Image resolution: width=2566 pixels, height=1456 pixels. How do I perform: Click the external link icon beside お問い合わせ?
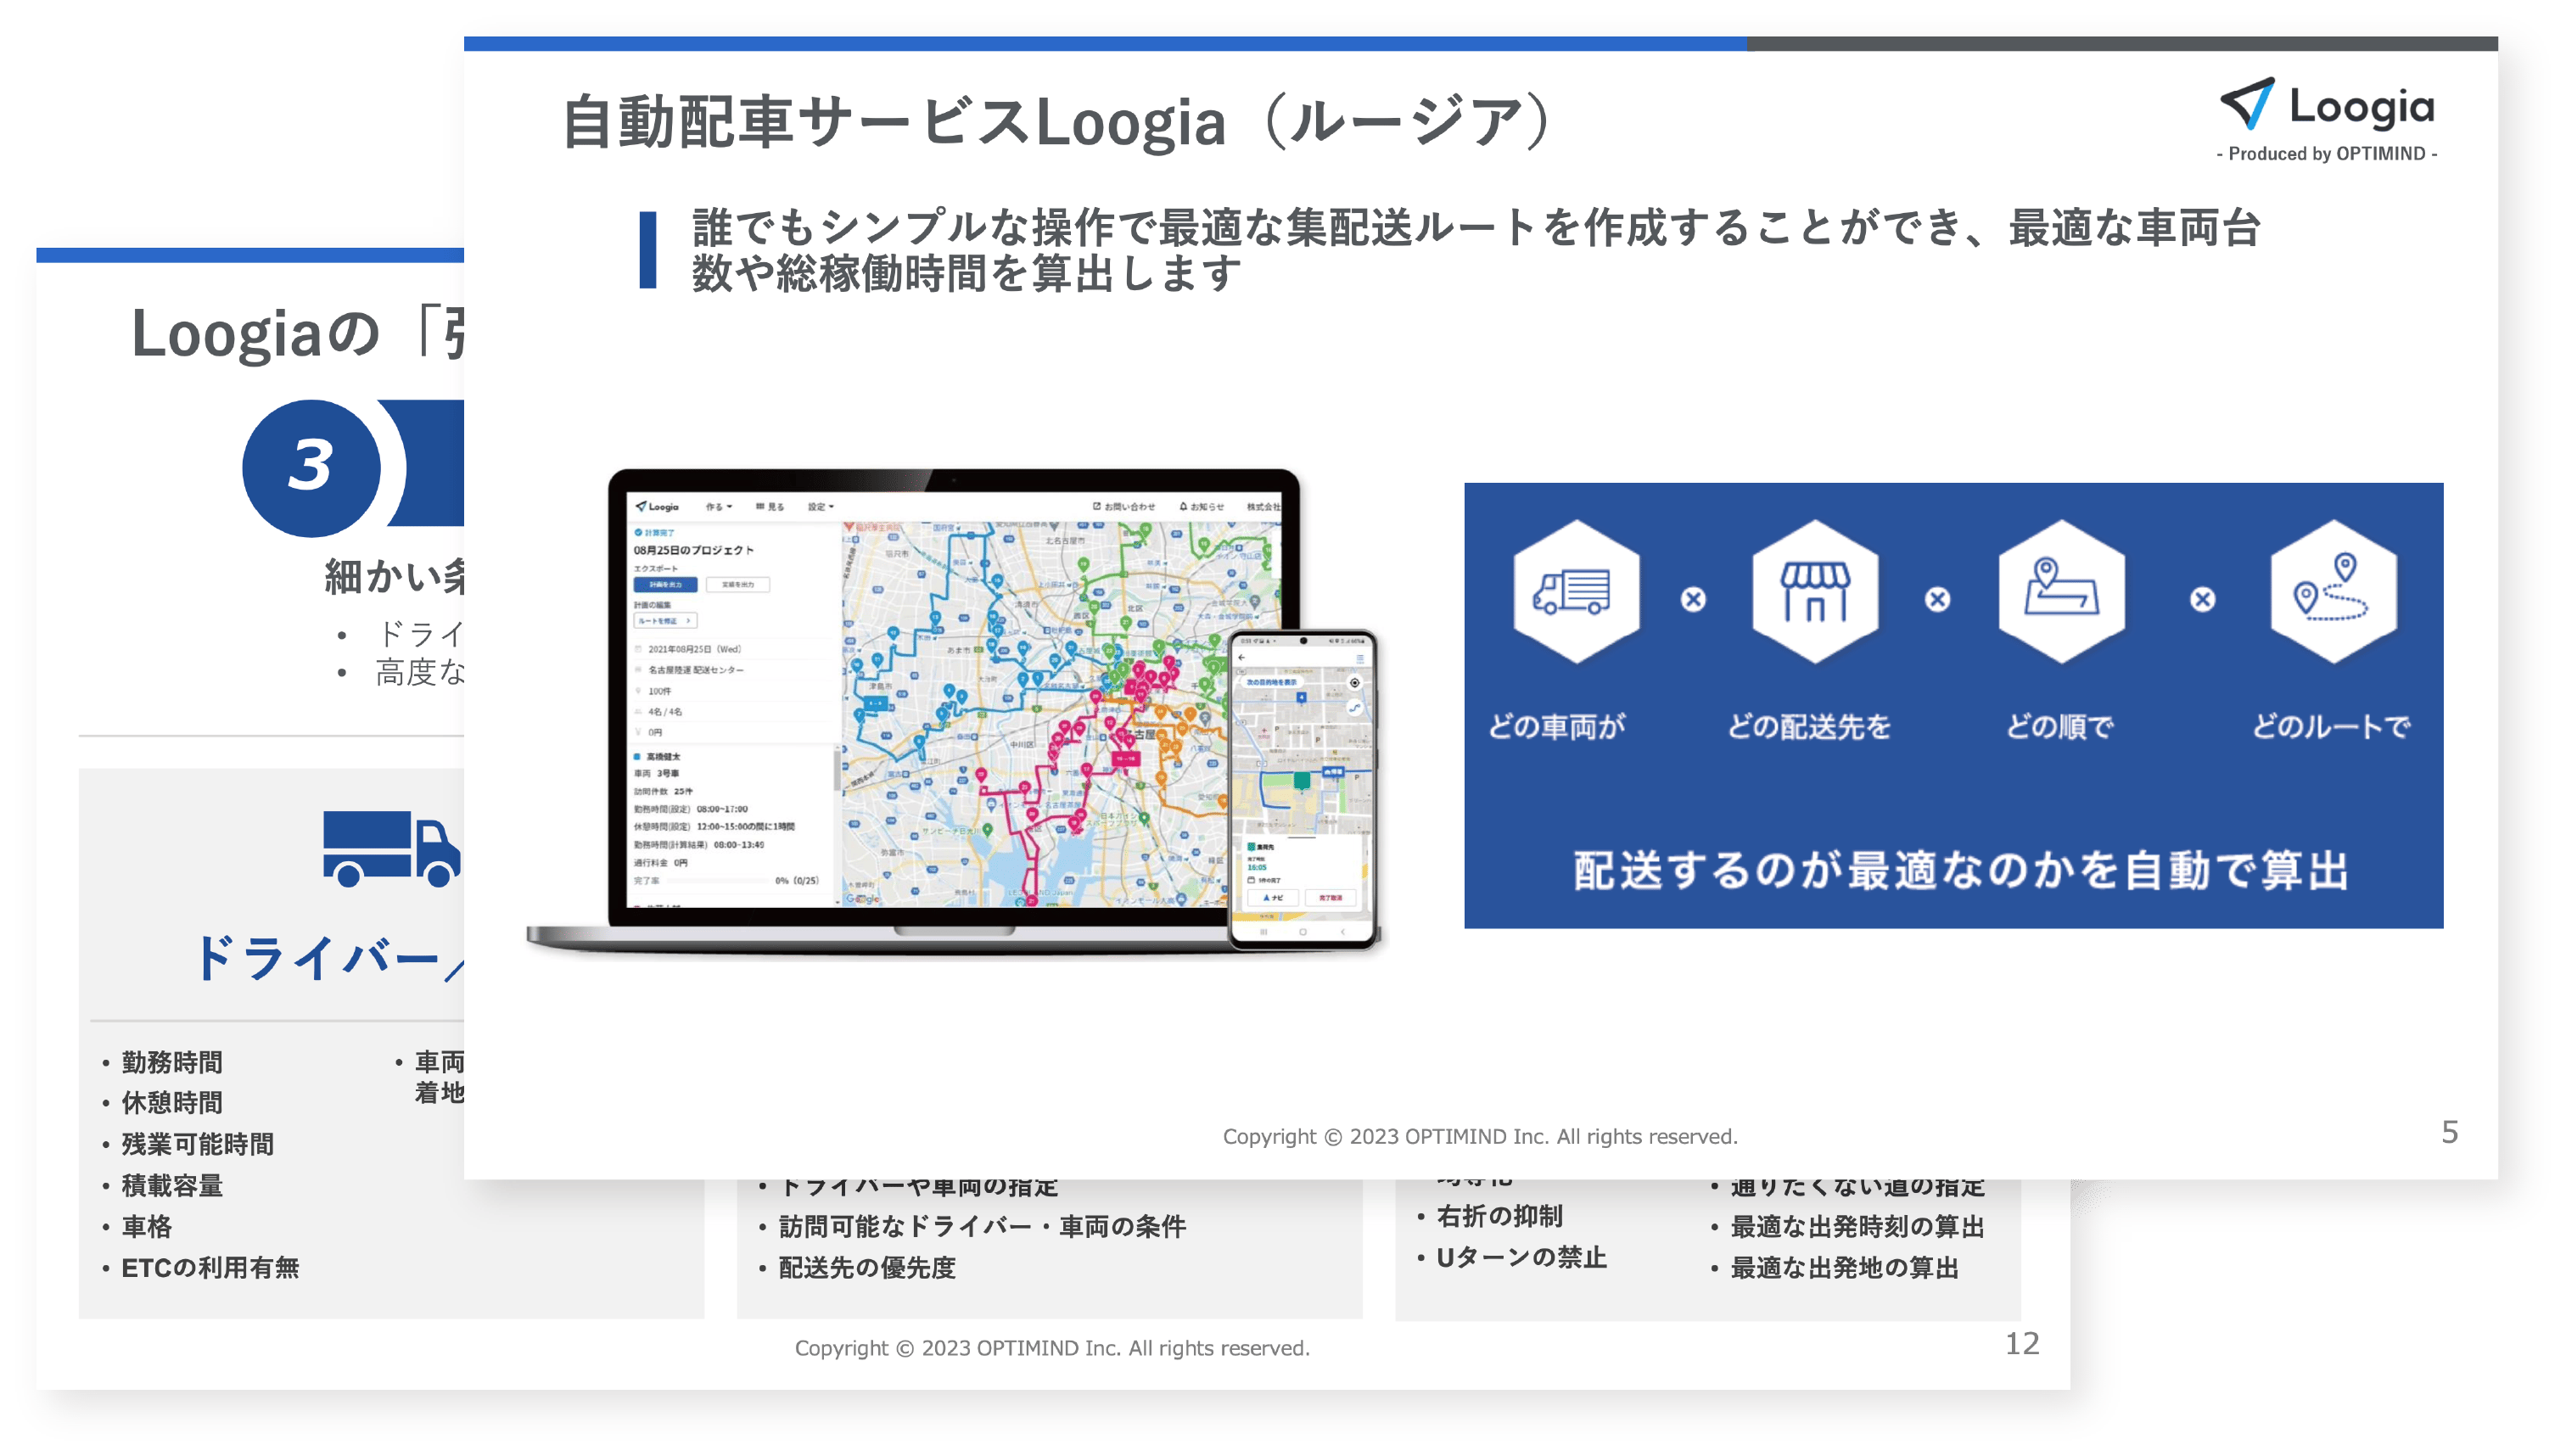[1097, 507]
